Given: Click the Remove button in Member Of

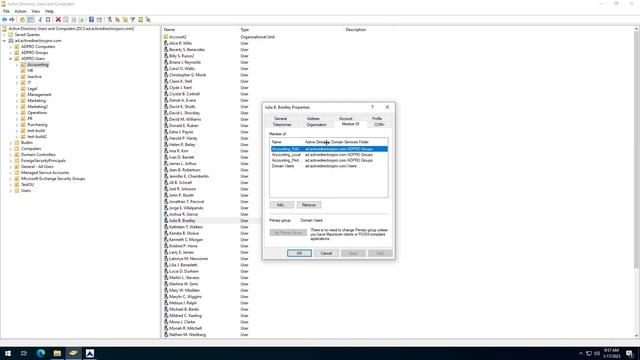Looking at the screenshot, I should [x=309, y=205].
